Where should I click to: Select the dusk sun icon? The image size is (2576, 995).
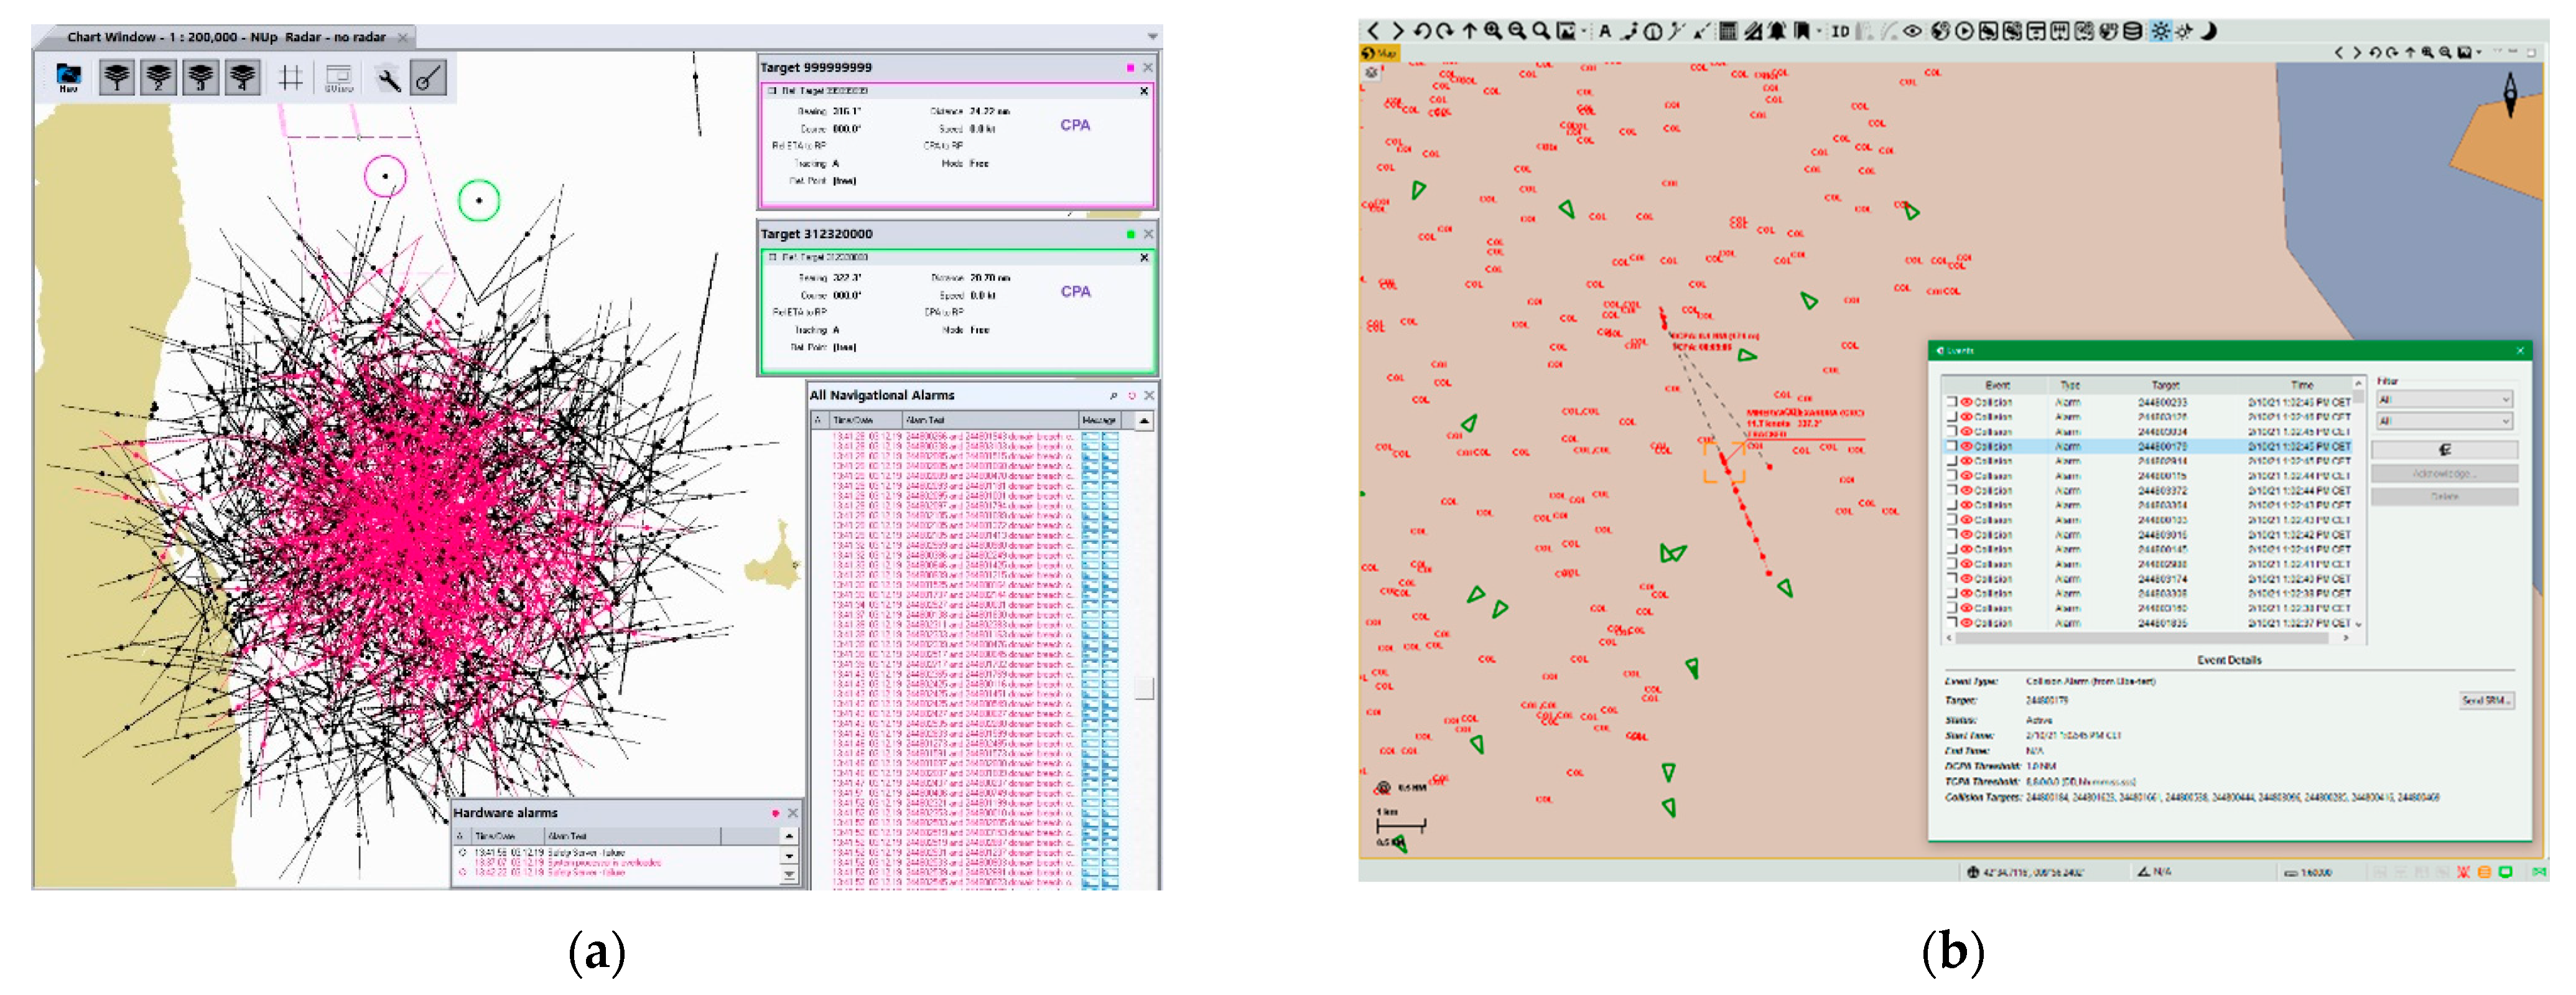coord(2184,31)
